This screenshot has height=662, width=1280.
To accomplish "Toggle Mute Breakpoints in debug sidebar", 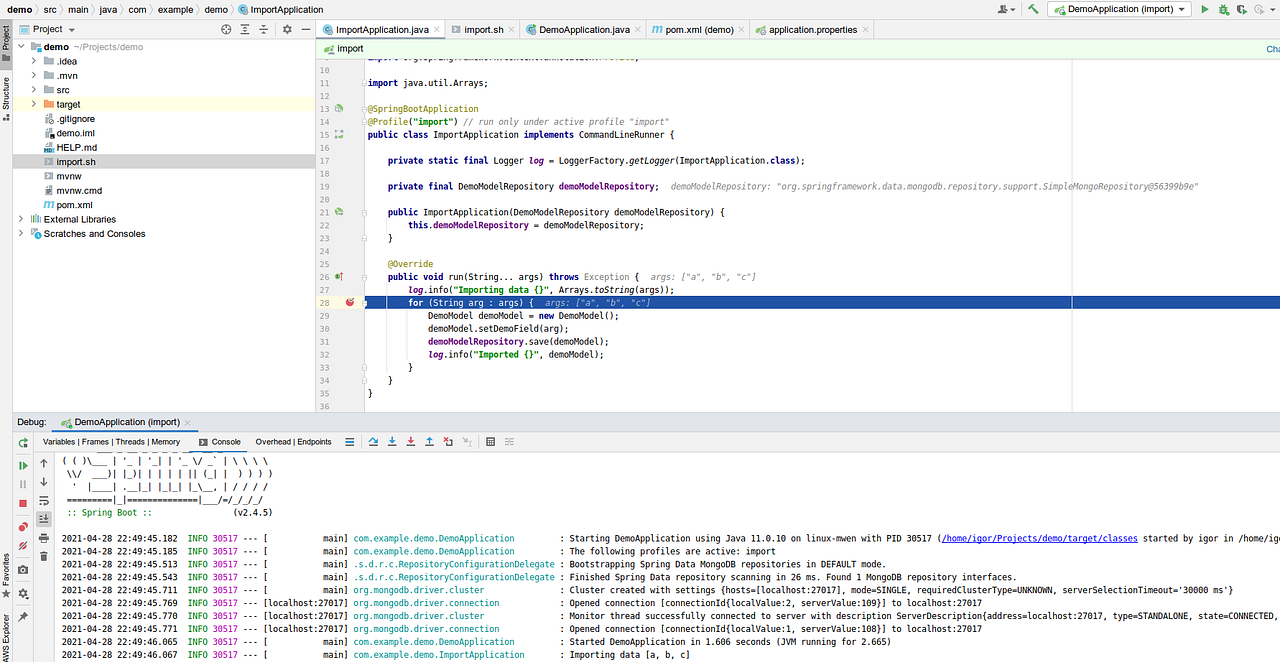I will click(23, 546).
